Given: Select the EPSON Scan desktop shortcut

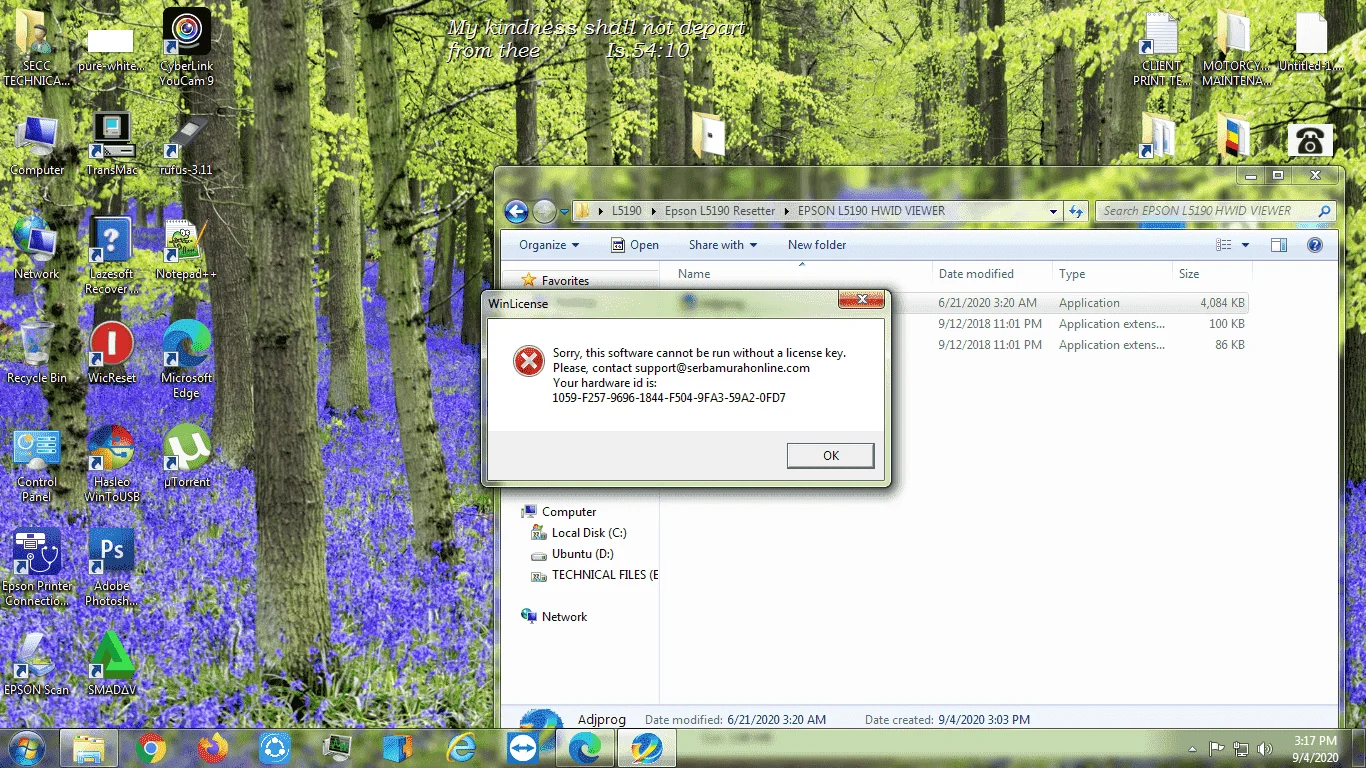Looking at the screenshot, I should click(37, 664).
